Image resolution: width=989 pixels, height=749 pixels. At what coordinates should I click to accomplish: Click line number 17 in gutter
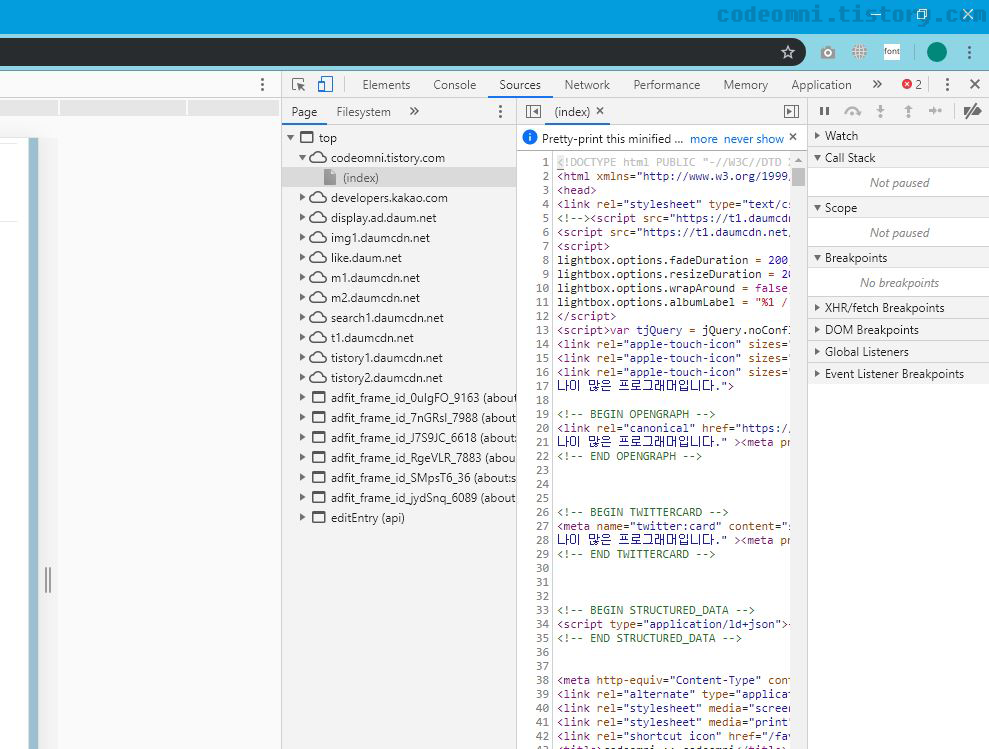pos(542,386)
